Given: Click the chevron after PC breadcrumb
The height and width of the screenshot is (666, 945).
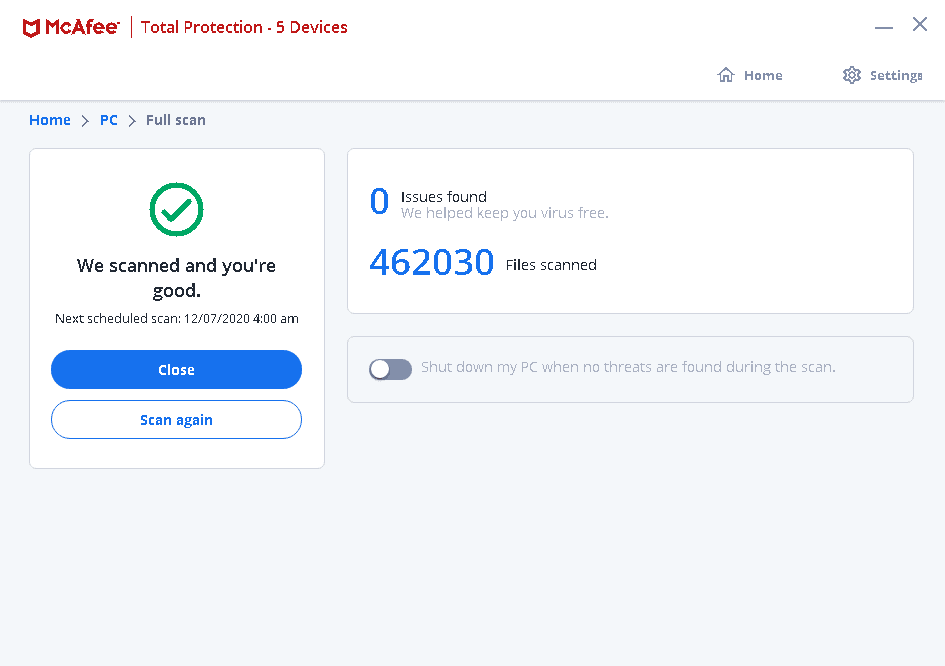Looking at the screenshot, I should tap(130, 119).
